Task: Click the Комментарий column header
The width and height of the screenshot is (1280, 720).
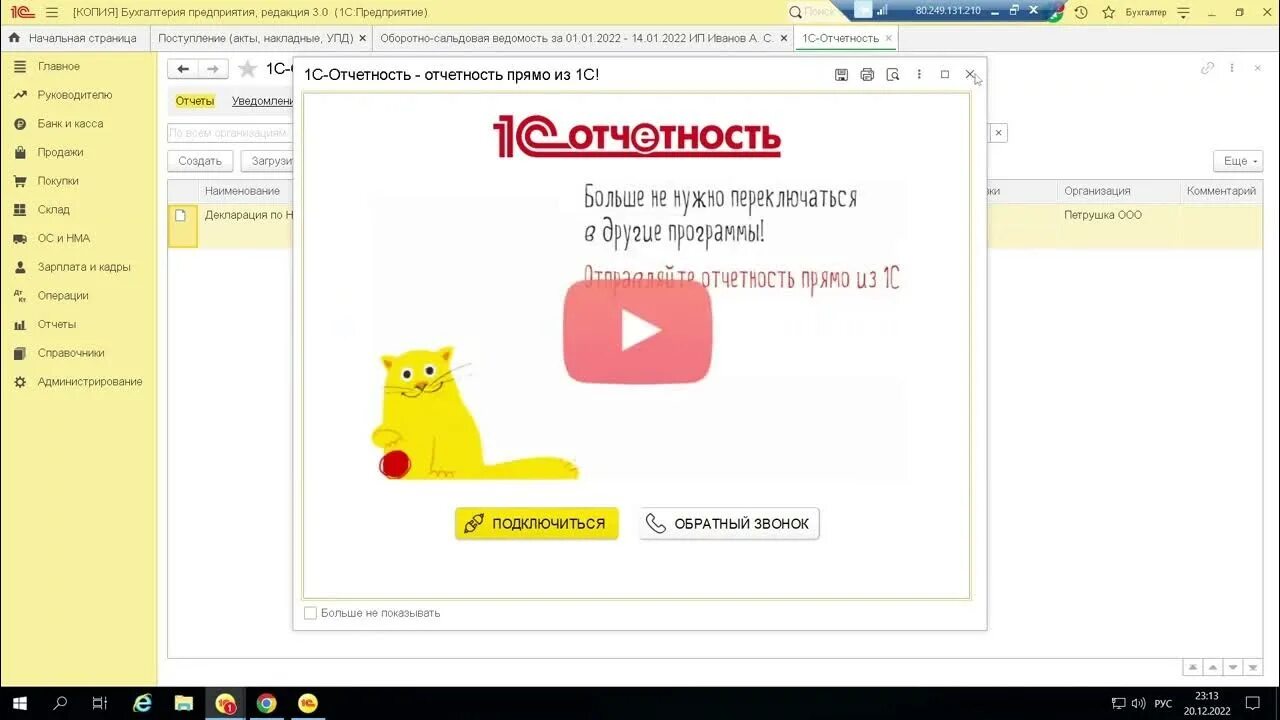Action: tap(1221, 191)
